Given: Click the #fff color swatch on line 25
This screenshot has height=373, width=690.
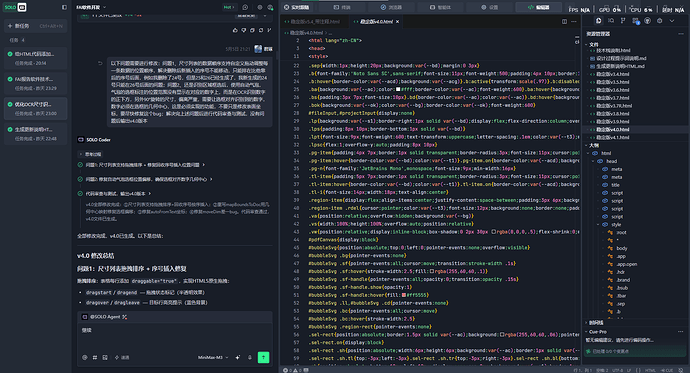Looking at the screenshot, I should [x=398, y=89].
